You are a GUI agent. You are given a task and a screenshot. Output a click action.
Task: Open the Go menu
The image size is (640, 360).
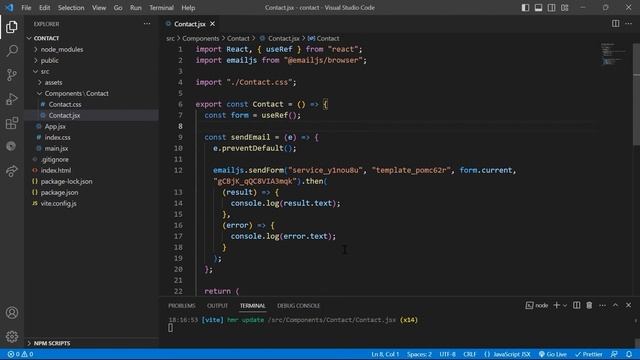point(118,8)
